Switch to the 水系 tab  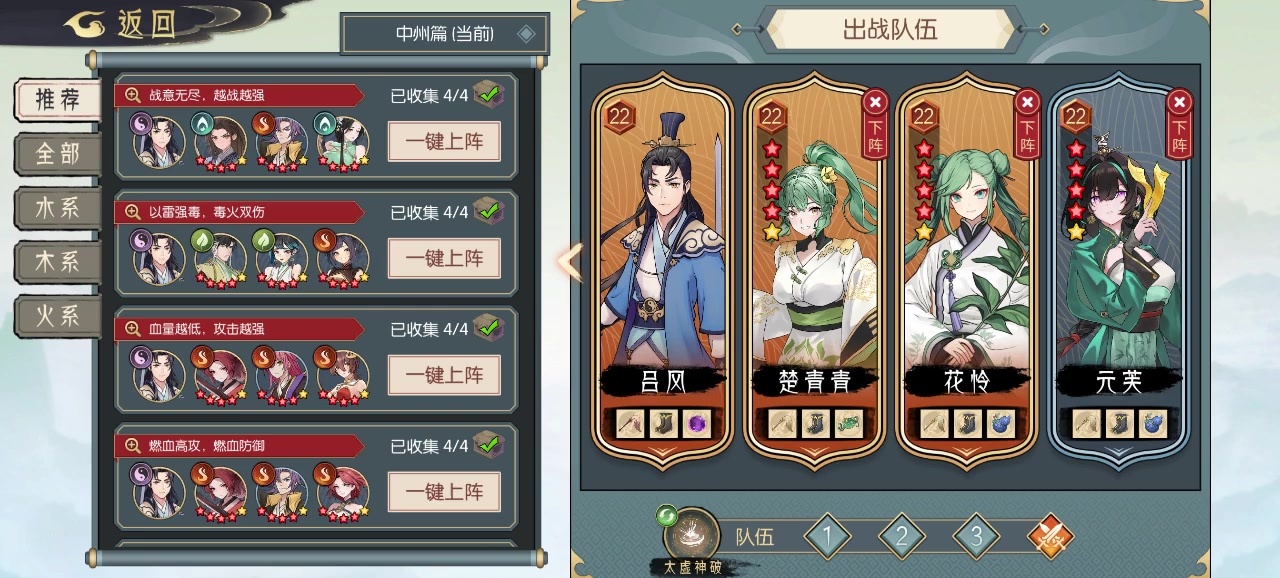pyautogui.click(x=58, y=208)
